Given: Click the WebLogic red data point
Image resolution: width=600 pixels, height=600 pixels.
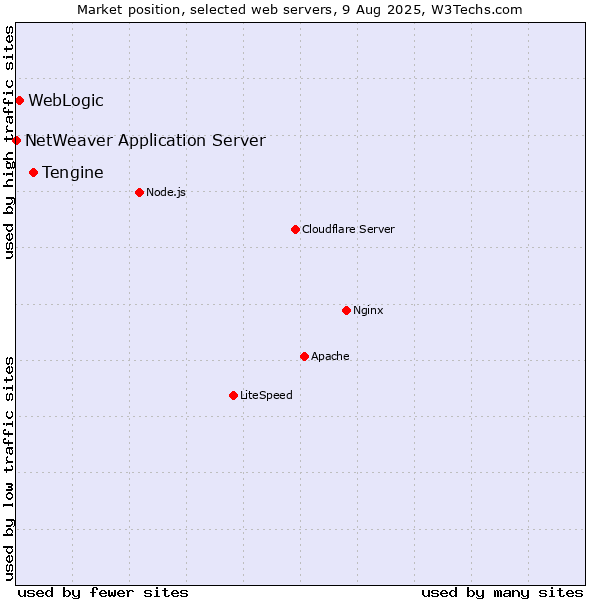Looking at the screenshot, I should tap(20, 101).
